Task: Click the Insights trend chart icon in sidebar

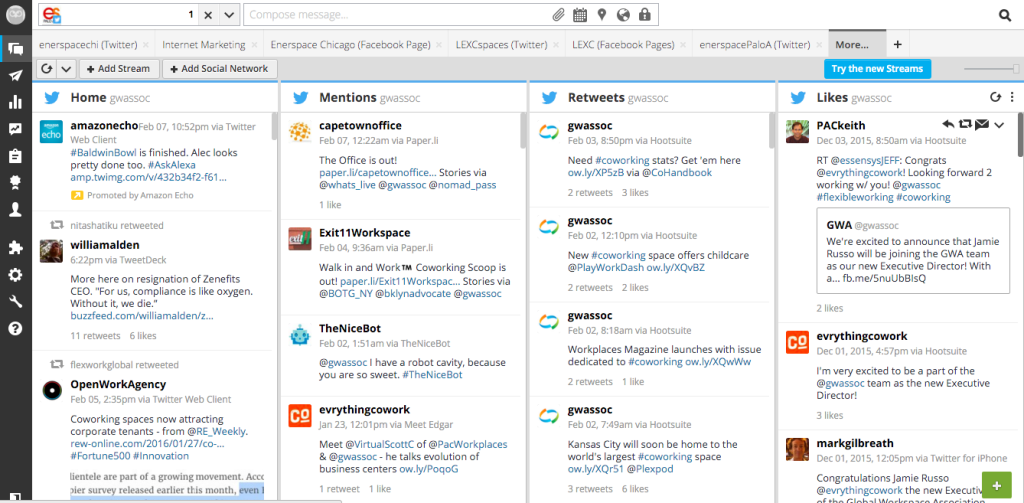Action: (x=16, y=129)
